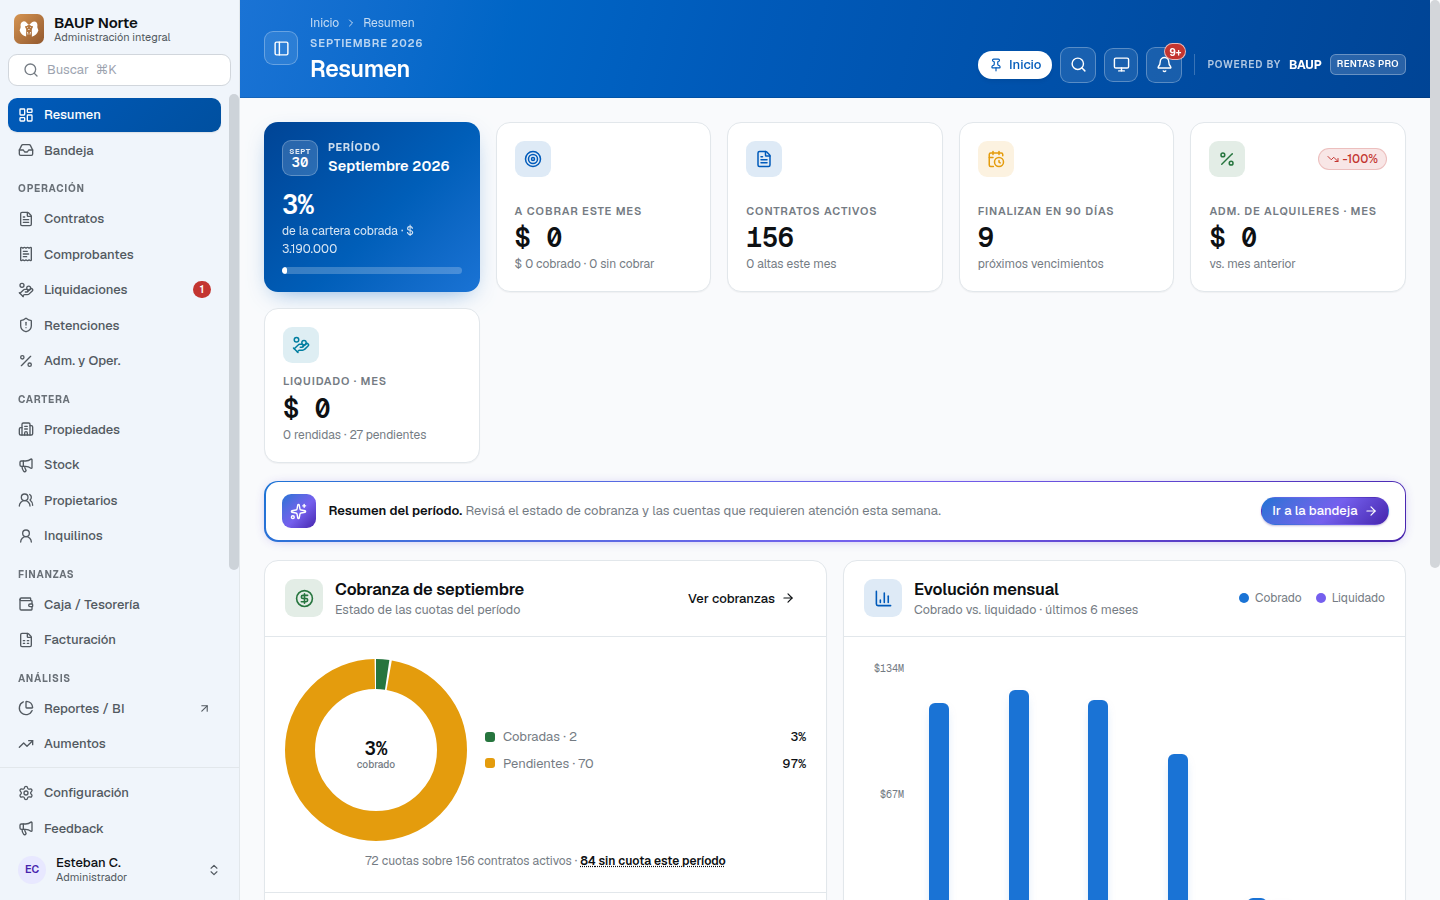
Task: Click the portfolio collected progress bar
Action: 372,270
